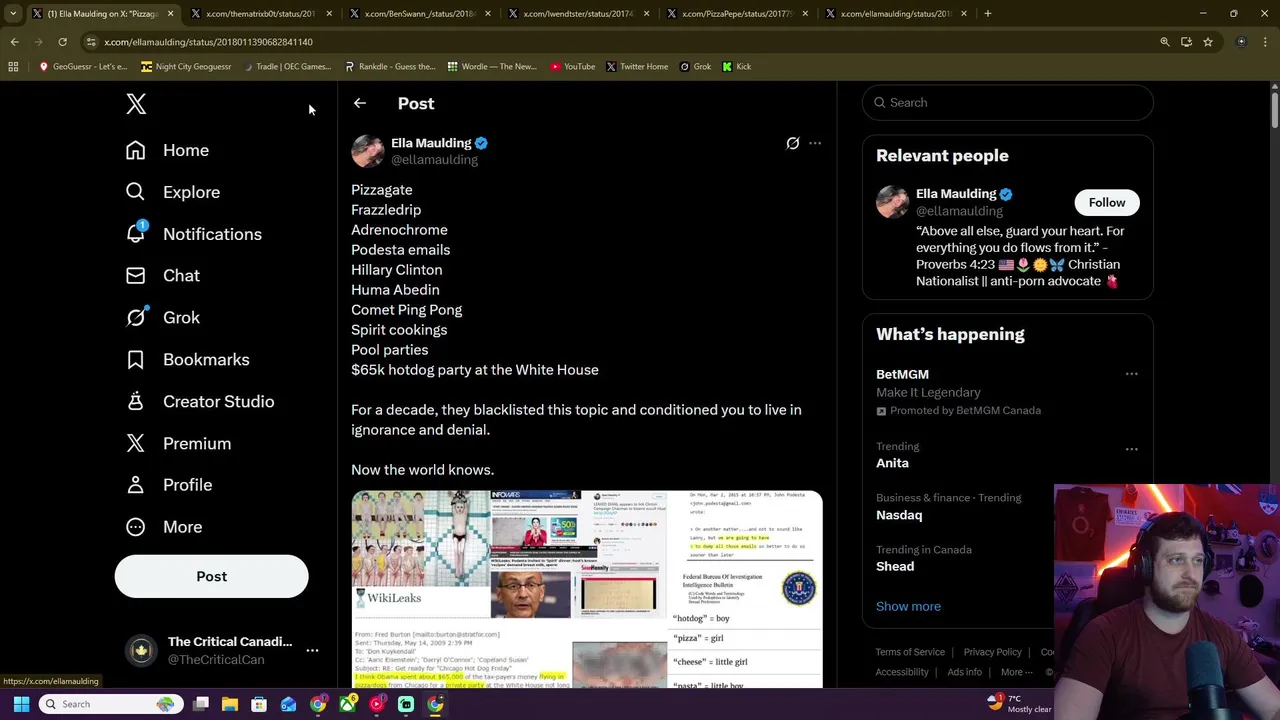Open the @ellamaulding handle in the post header

434,160
